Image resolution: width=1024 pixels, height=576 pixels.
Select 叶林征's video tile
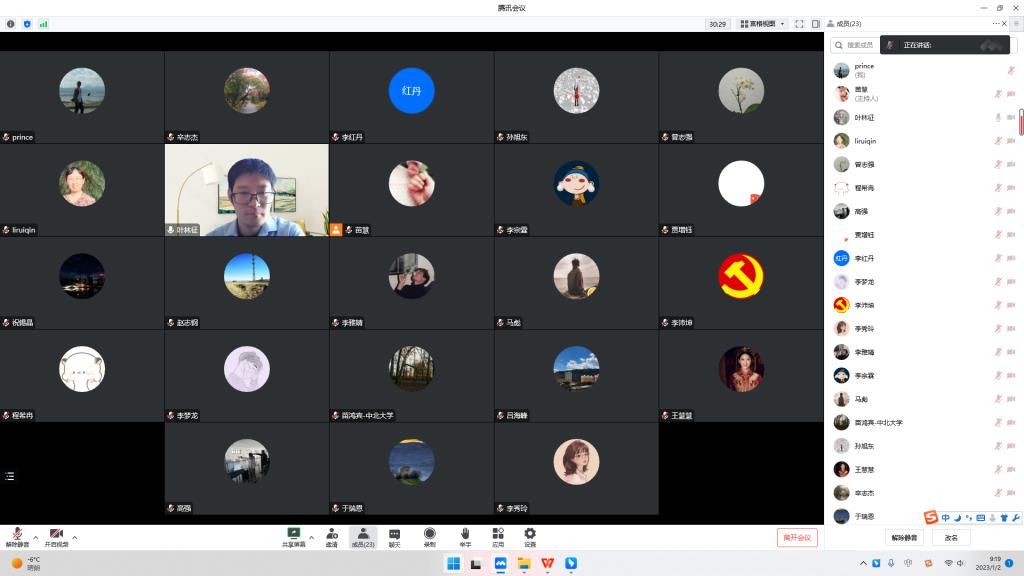click(247, 190)
